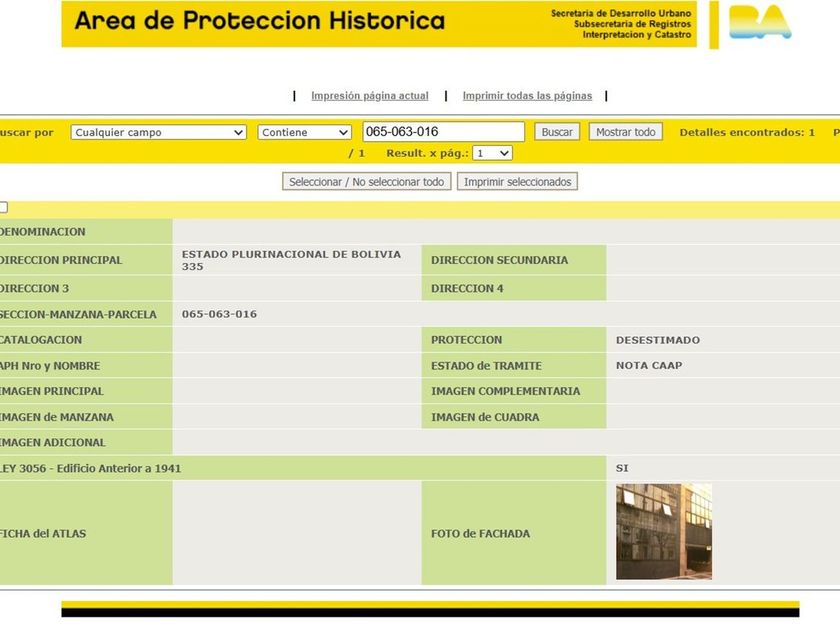Open the Contiene condition dropdown
The width and height of the screenshot is (840, 630).
[304, 132]
